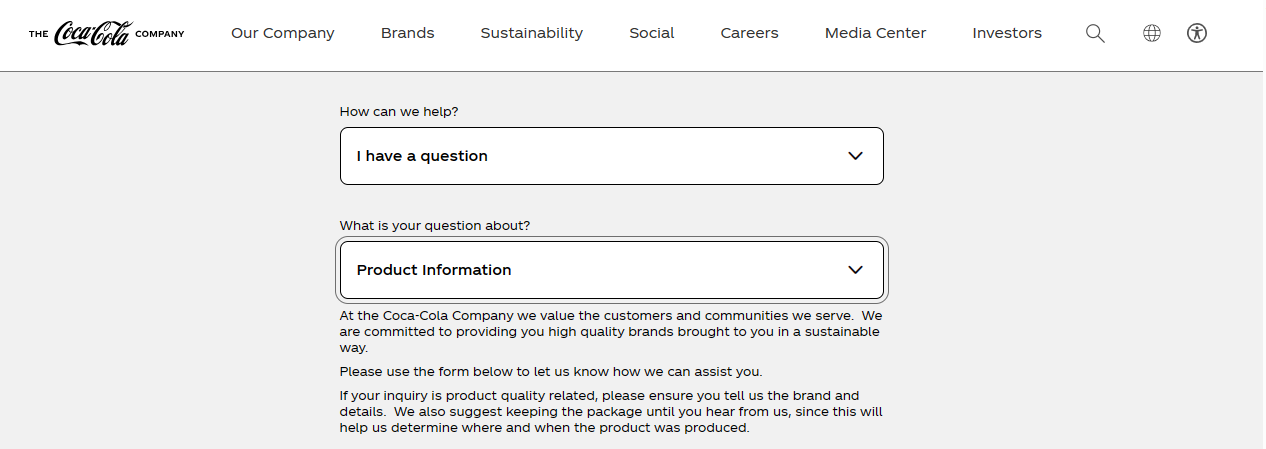1266x449 pixels.
Task: Open the accessibility options icon
Action: (1197, 33)
